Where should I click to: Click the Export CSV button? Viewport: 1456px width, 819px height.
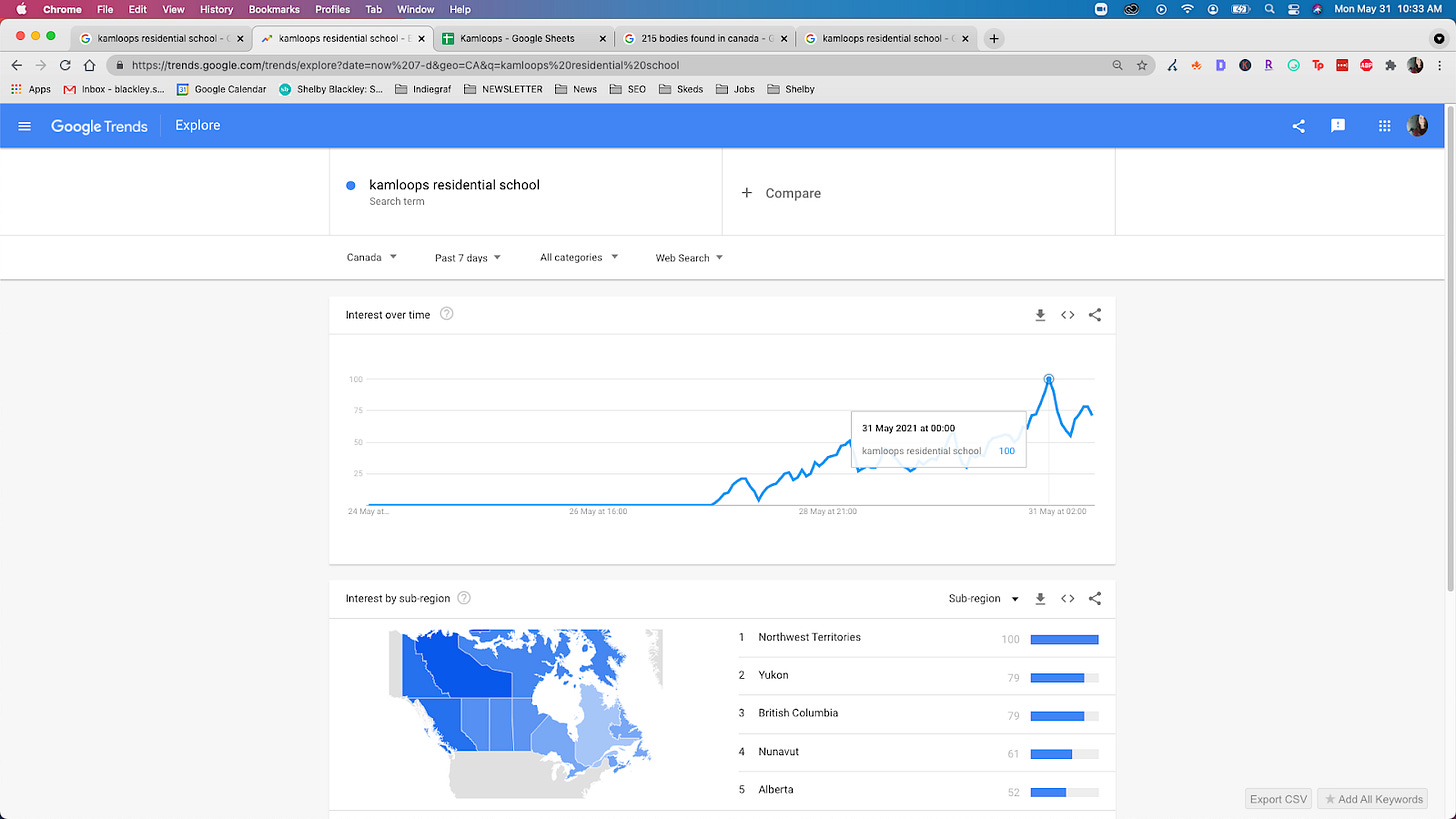(1278, 799)
